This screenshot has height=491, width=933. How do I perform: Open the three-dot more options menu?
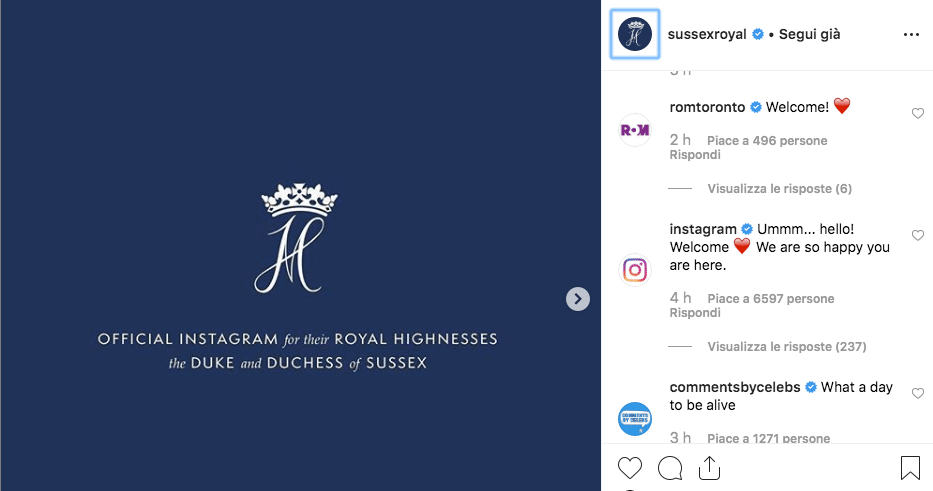click(910, 34)
